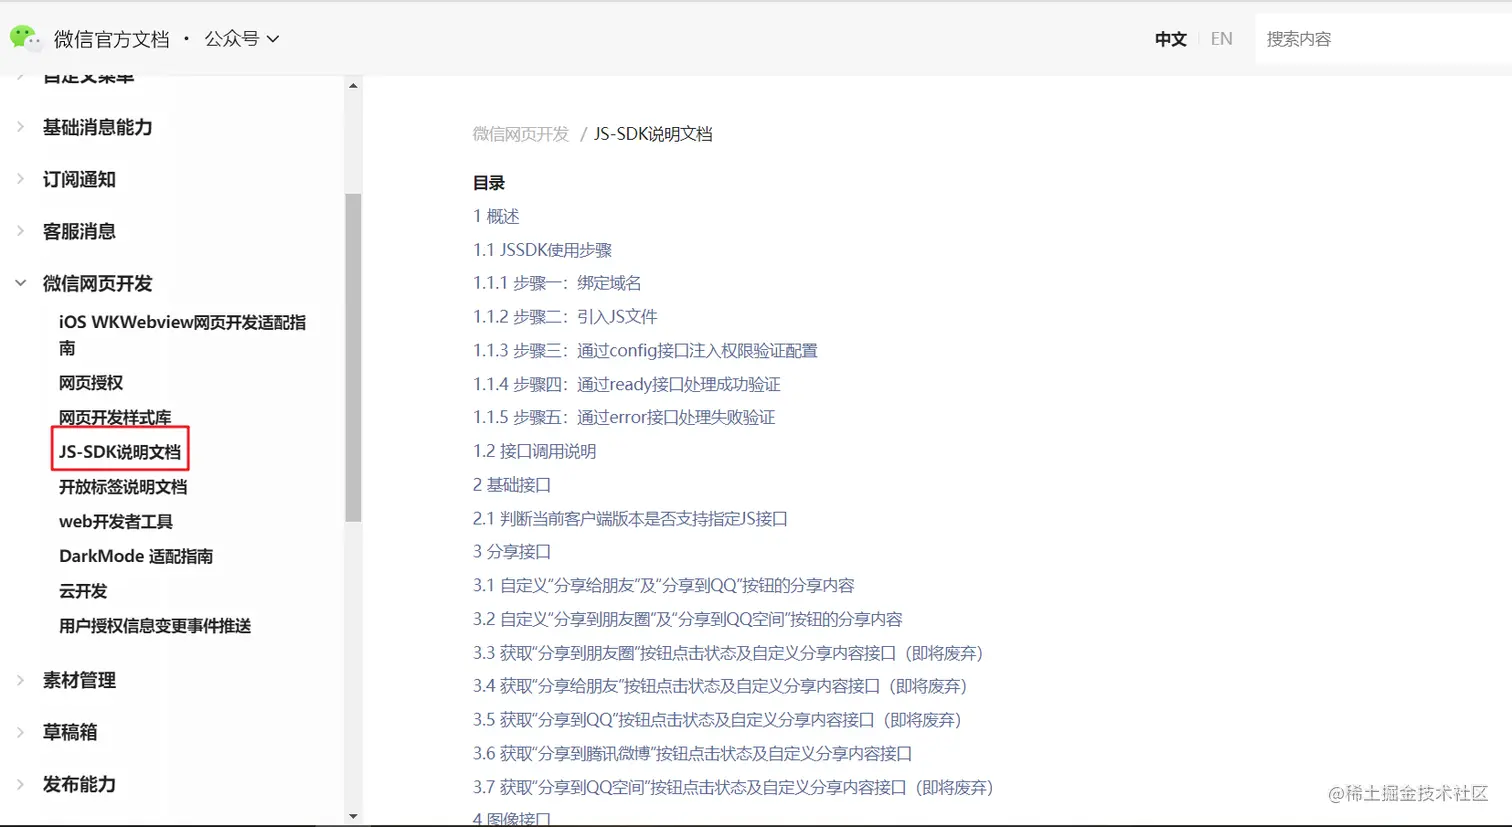Select JS-SDK说明文档 in sidebar
Viewport: 1512px width, 827px height.
point(120,452)
